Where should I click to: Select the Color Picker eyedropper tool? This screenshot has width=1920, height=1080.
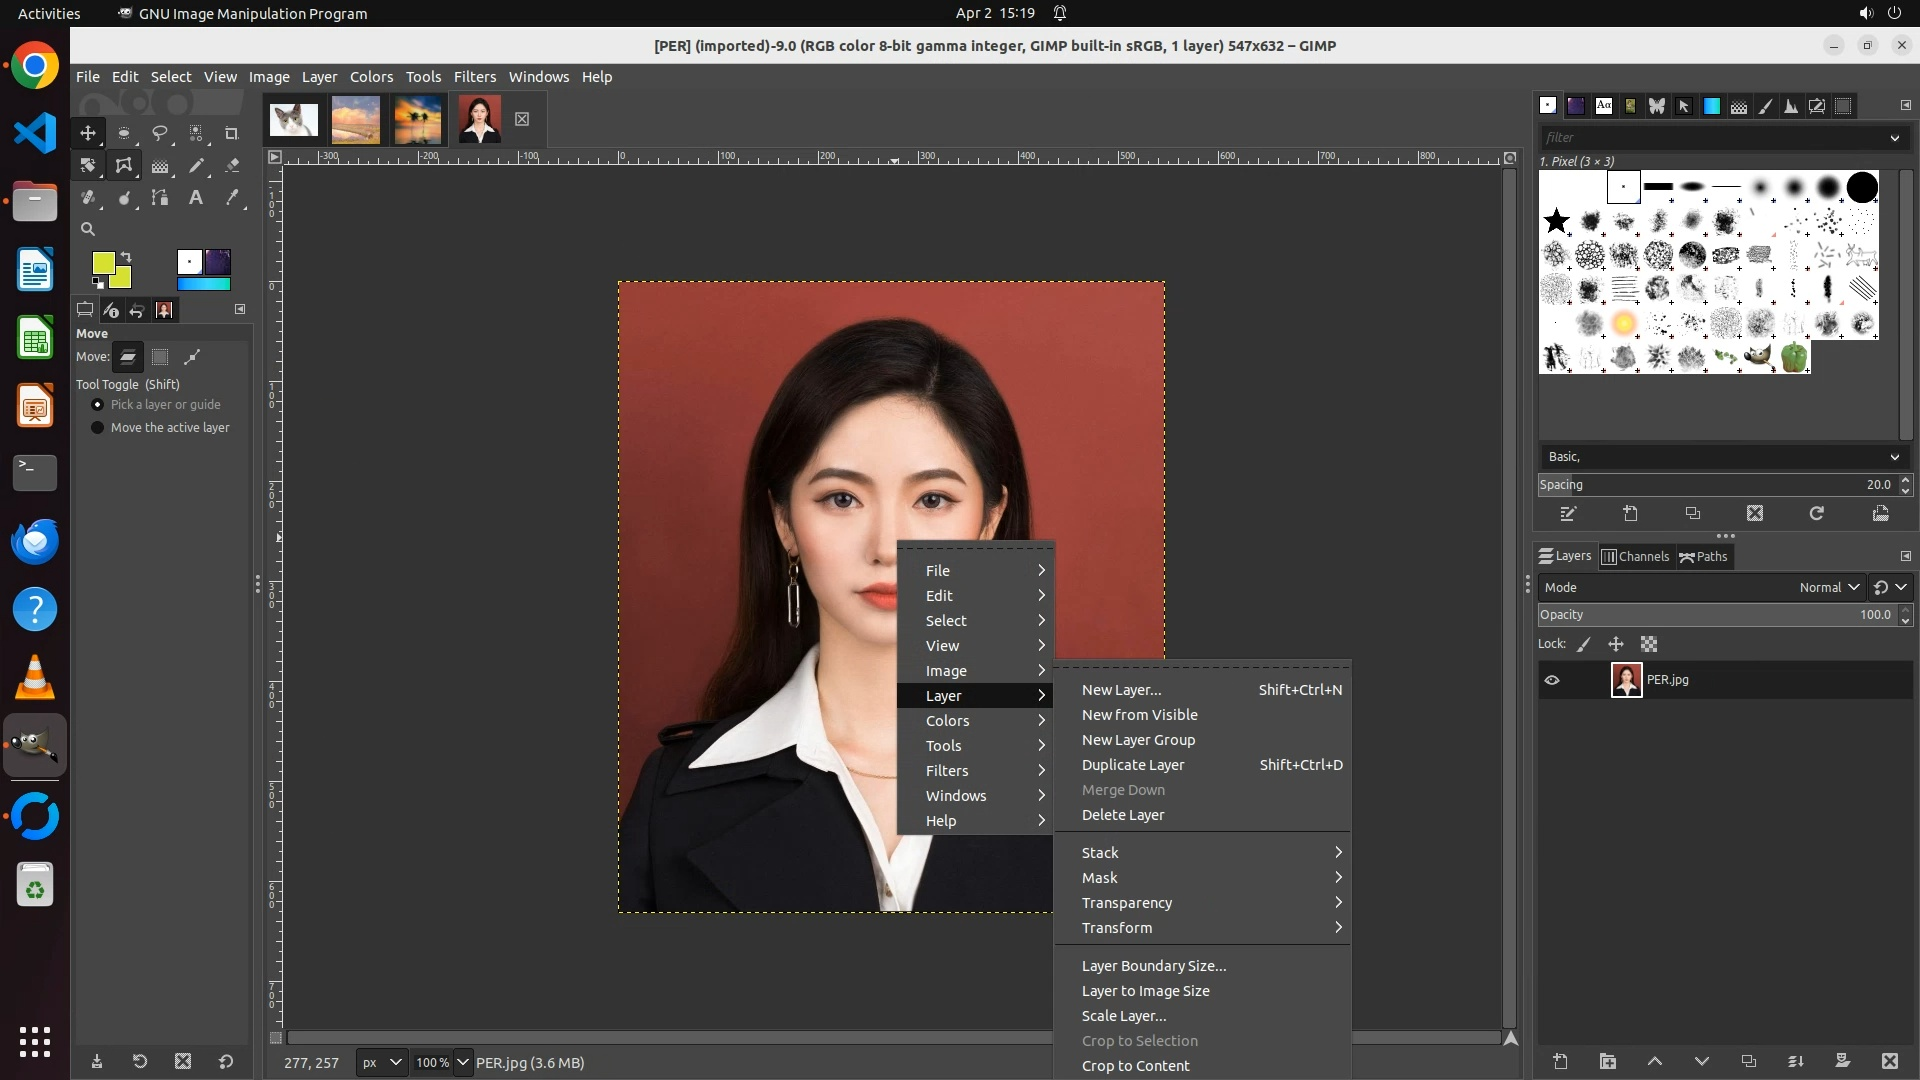tap(232, 198)
